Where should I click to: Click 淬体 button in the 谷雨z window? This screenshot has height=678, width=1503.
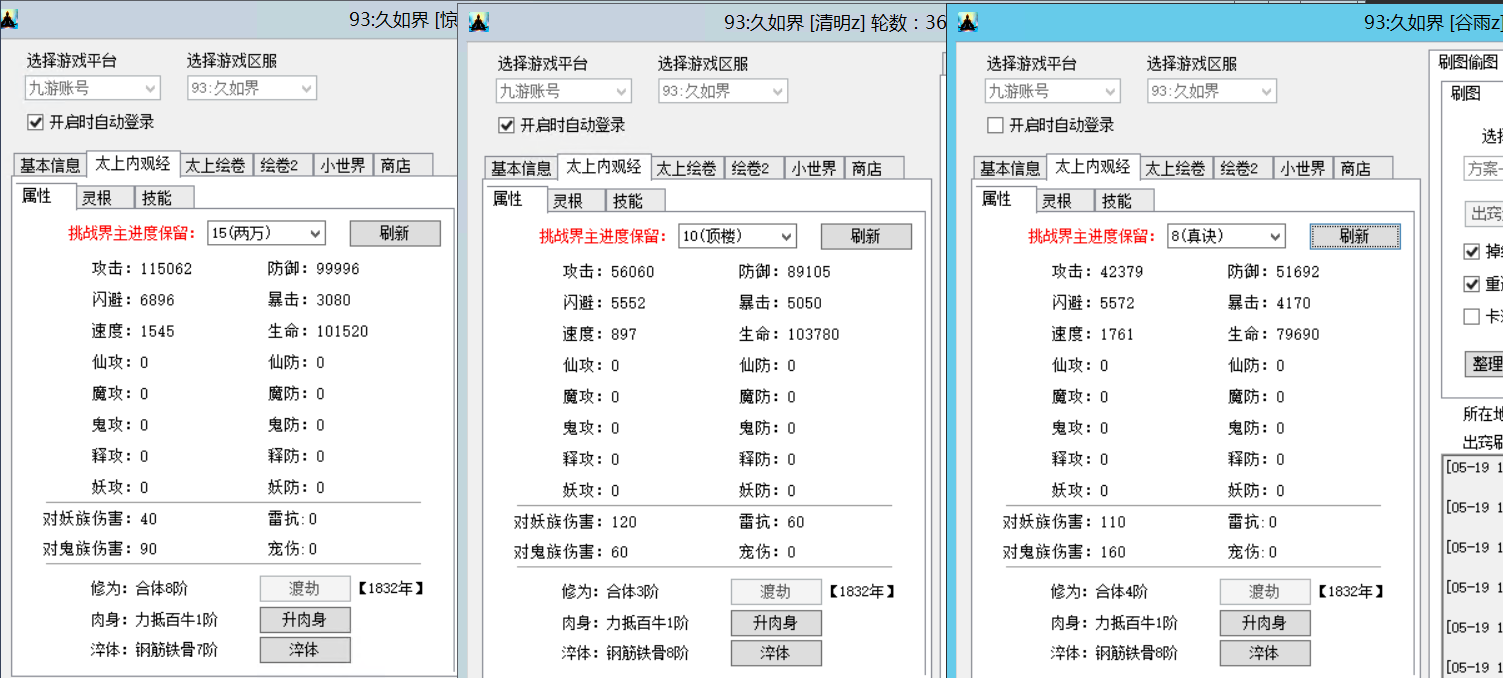[1265, 653]
